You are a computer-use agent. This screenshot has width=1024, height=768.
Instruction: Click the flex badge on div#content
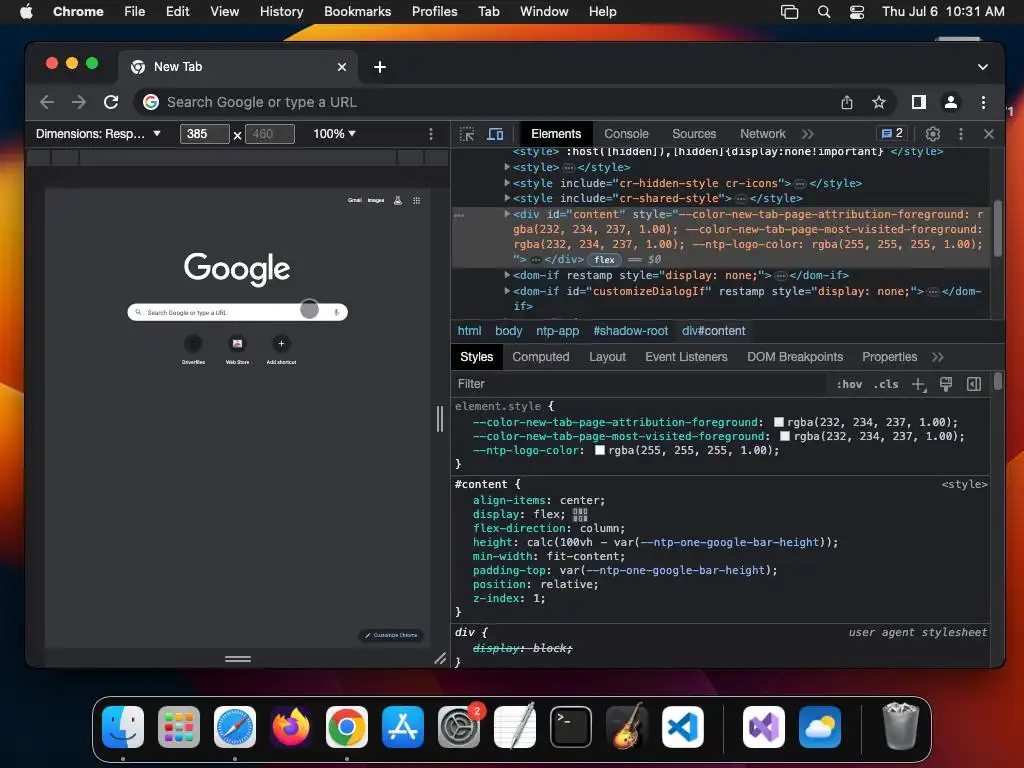(x=604, y=260)
